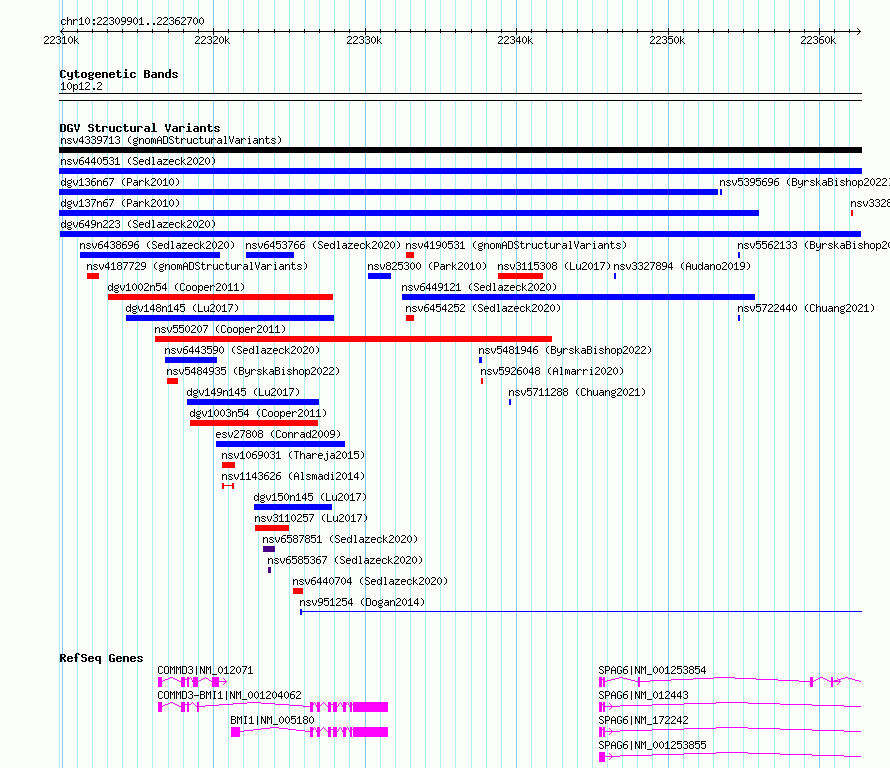Open nsv4190531 gnomAD variant label
Image resolution: width=890 pixels, height=768 pixels.
pyautogui.click(x=516, y=245)
